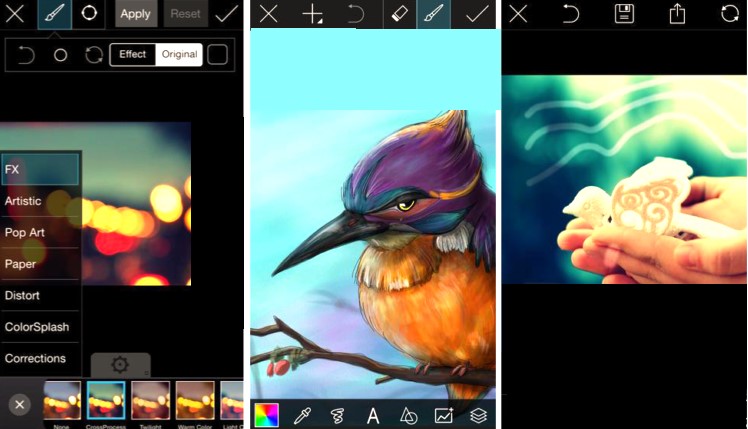Image resolution: width=748 pixels, height=429 pixels.
Task: Select the eyedropper tool
Action: coord(302,416)
